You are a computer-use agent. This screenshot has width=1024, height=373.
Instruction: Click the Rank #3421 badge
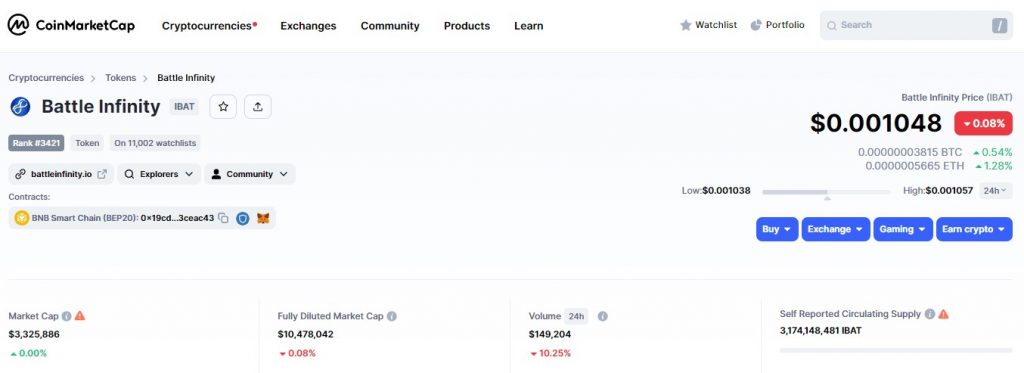pyautogui.click(x=36, y=142)
